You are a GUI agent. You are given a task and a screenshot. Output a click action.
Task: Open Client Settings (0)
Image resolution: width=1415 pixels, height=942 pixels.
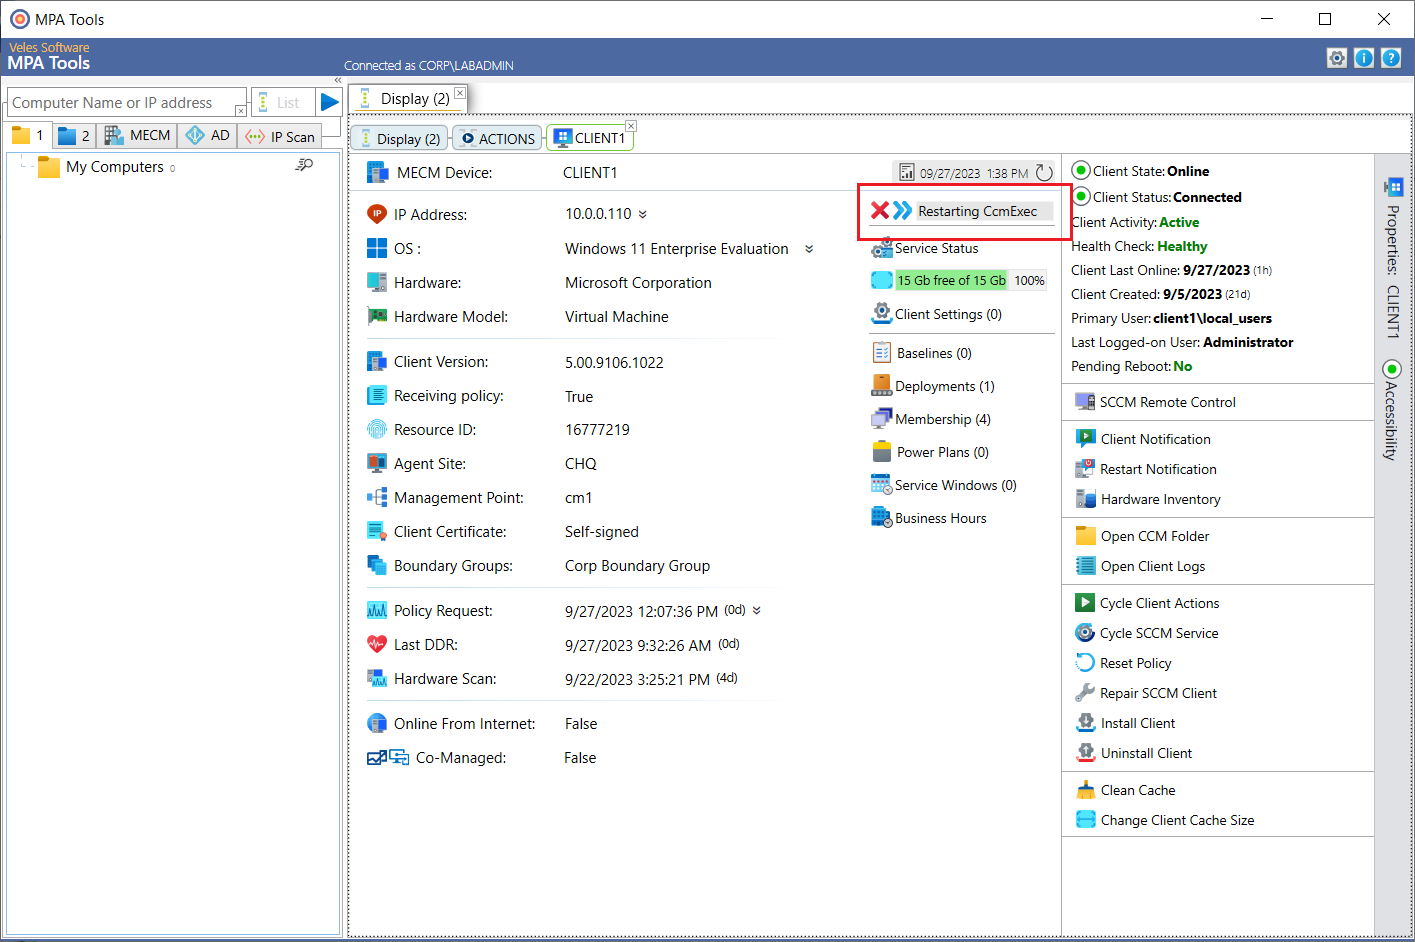click(948, 314)
